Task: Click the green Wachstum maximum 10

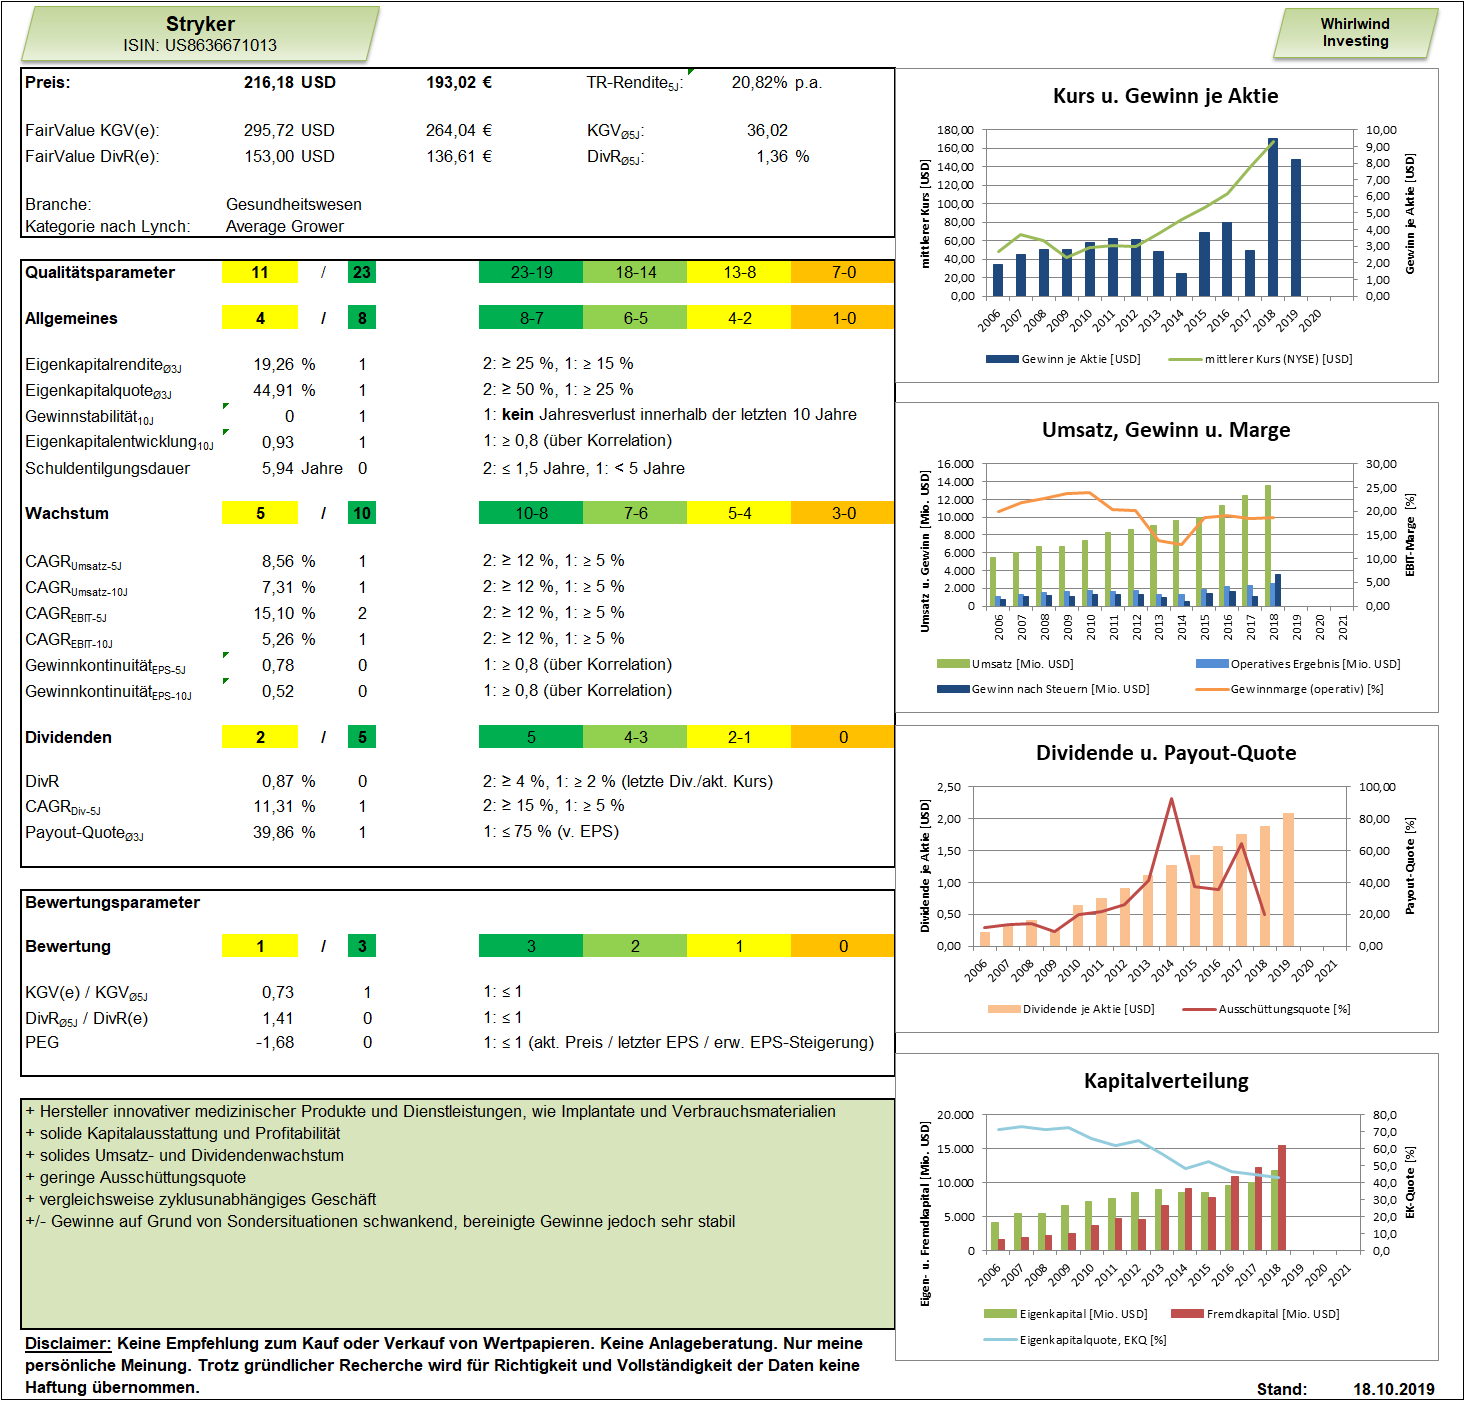Action: tap(362, 513)
